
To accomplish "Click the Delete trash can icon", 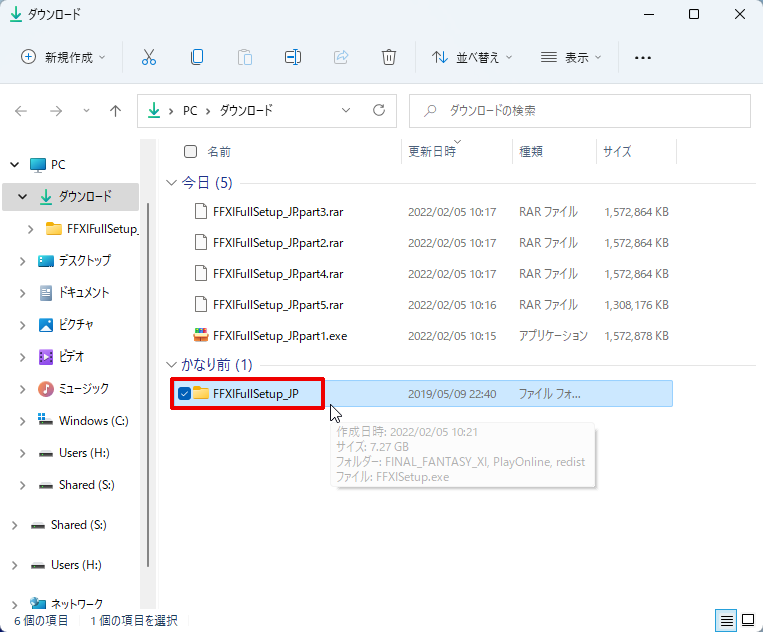I will (388, 57).
